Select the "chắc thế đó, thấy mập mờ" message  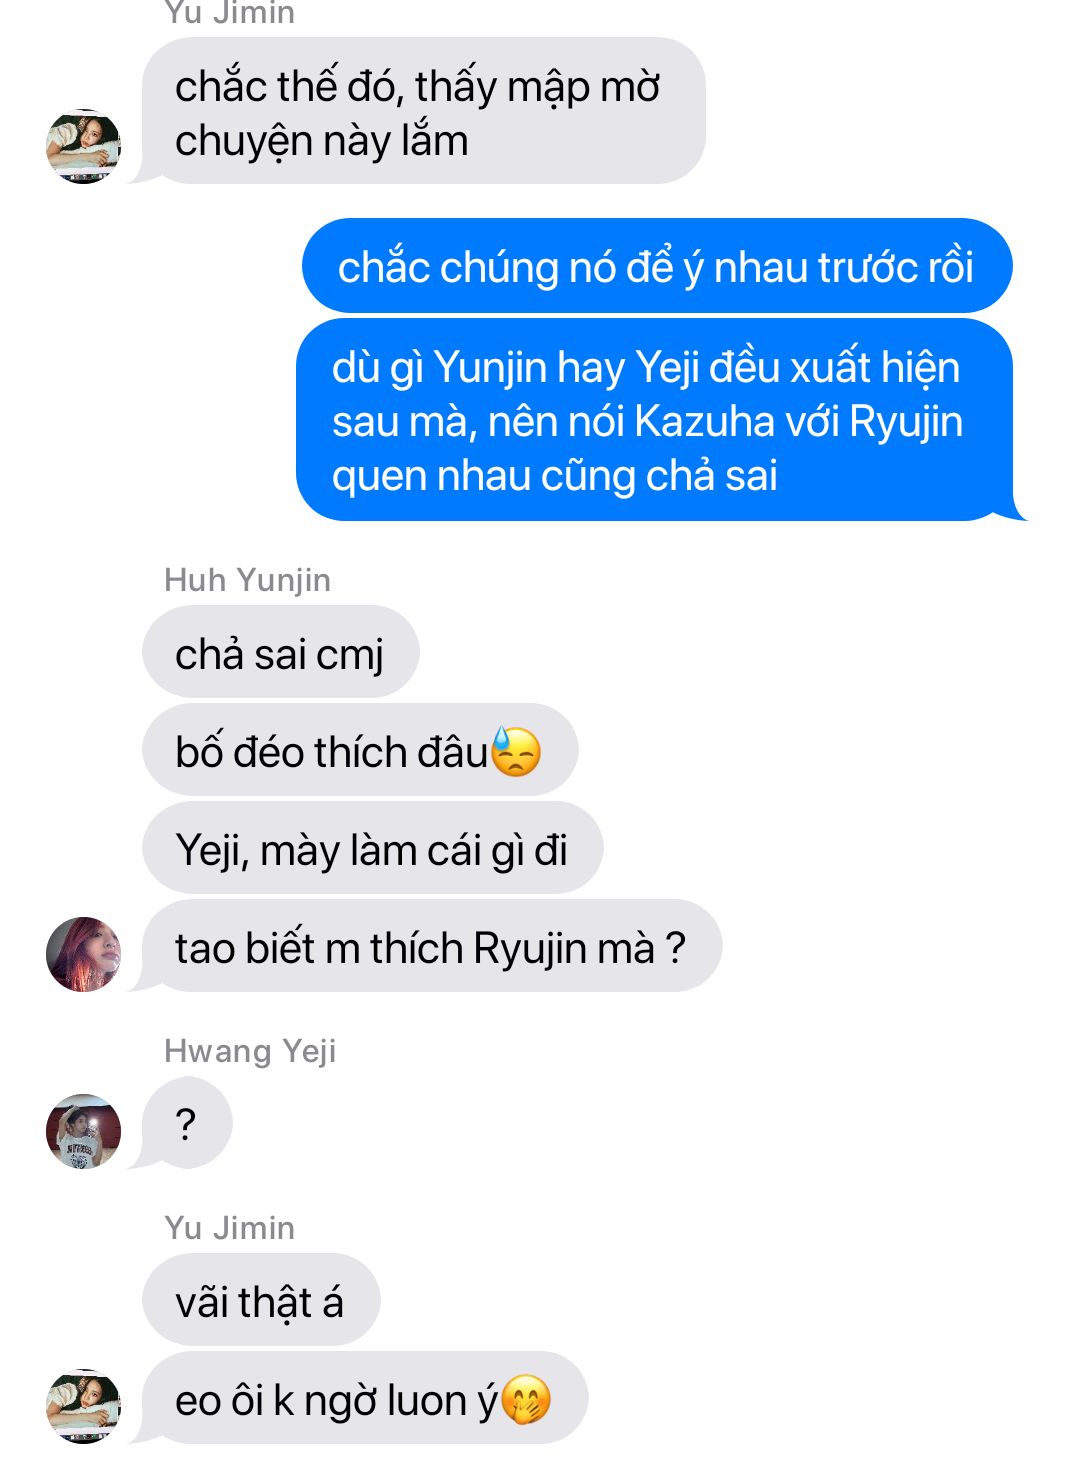coord(424,111)
